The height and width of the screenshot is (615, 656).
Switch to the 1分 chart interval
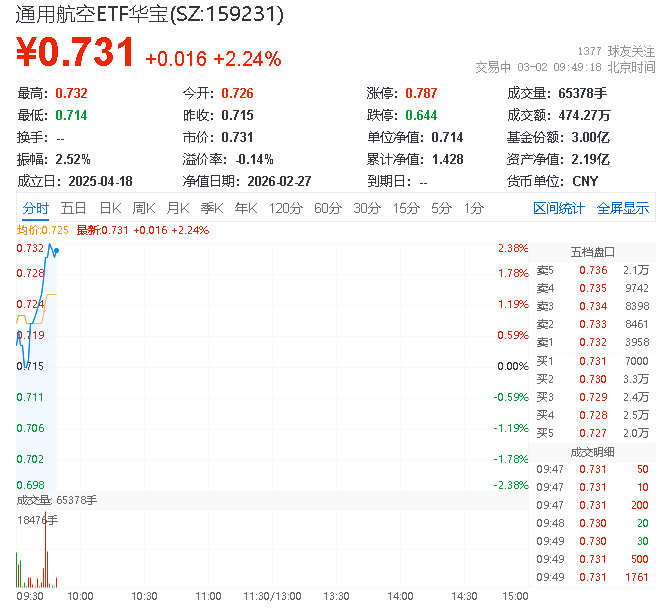473,209
